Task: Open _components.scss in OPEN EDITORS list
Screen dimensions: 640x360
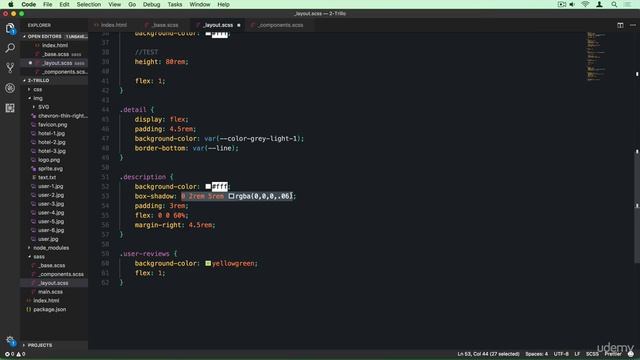Action: tap(64, 72)
